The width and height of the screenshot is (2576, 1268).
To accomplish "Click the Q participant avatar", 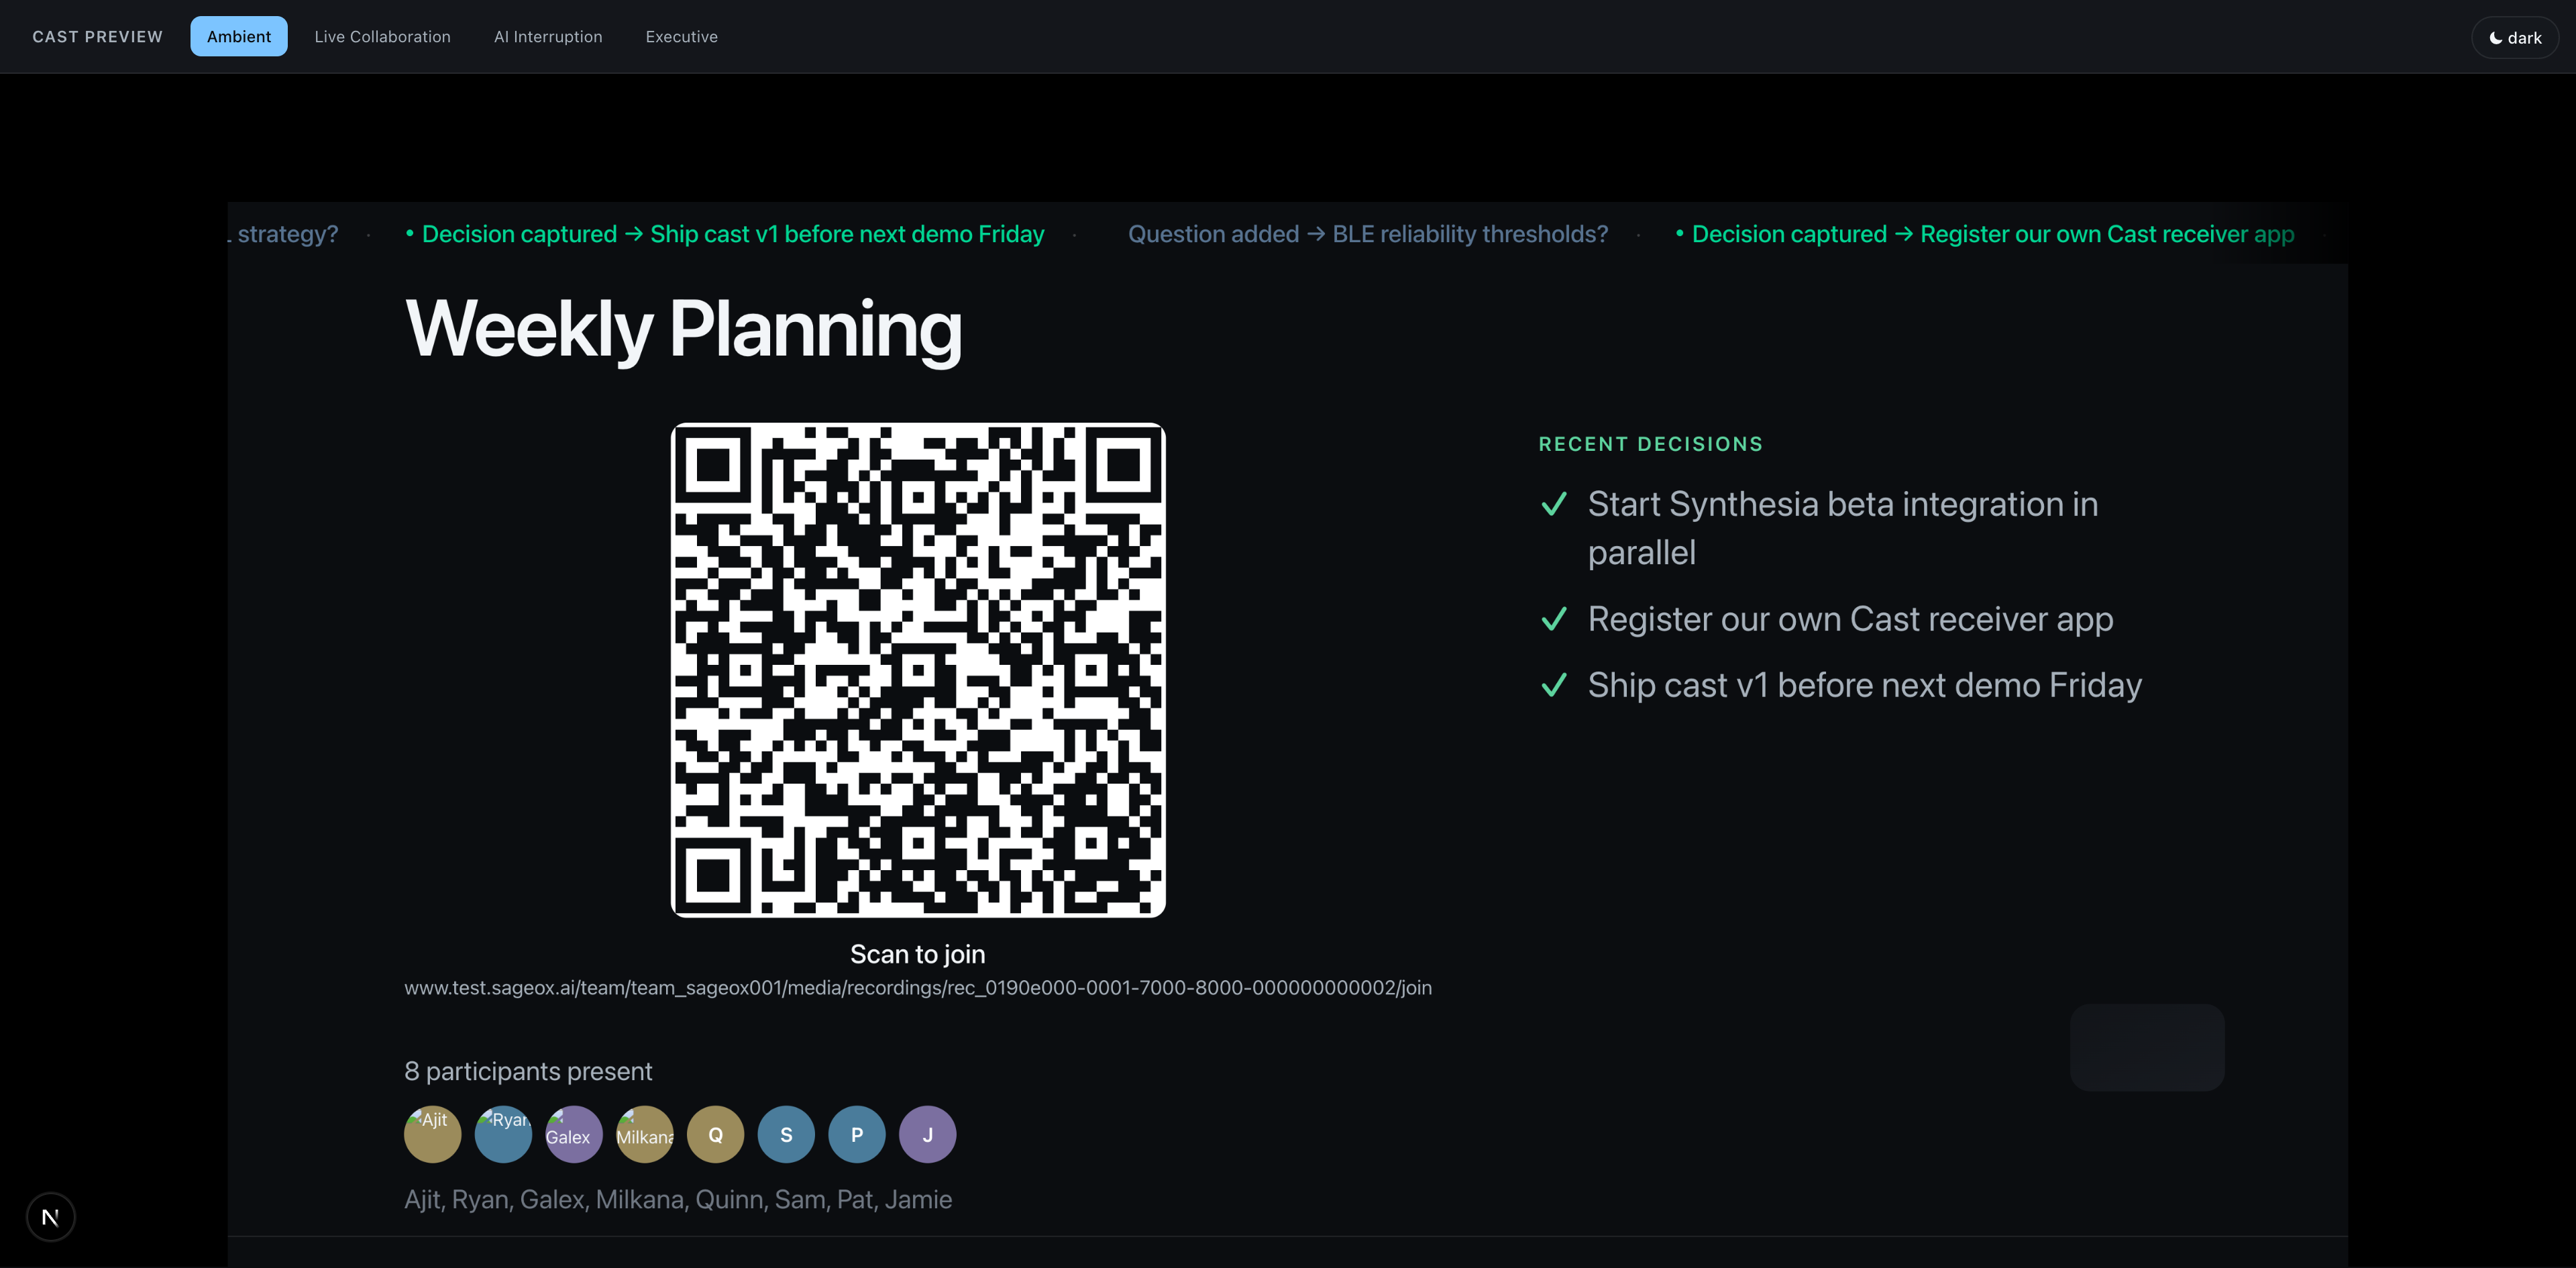I will 715,1134.
